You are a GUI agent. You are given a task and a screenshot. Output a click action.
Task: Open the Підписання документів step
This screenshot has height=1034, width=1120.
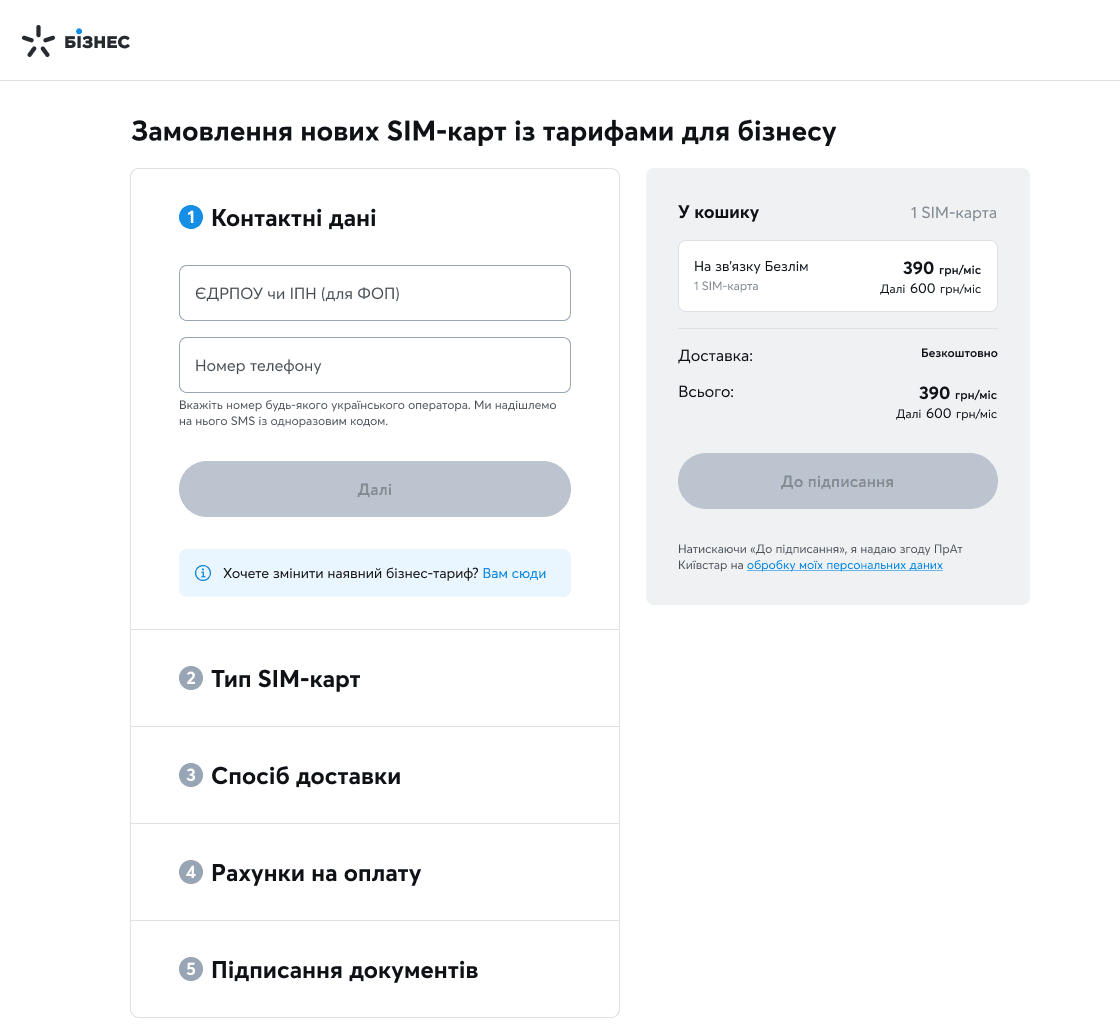click(375, 970)
